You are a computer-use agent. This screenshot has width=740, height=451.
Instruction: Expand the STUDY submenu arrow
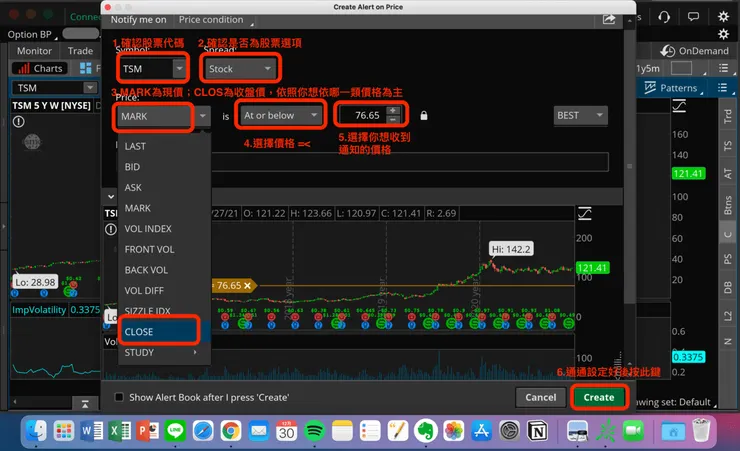tap(195, 352)
